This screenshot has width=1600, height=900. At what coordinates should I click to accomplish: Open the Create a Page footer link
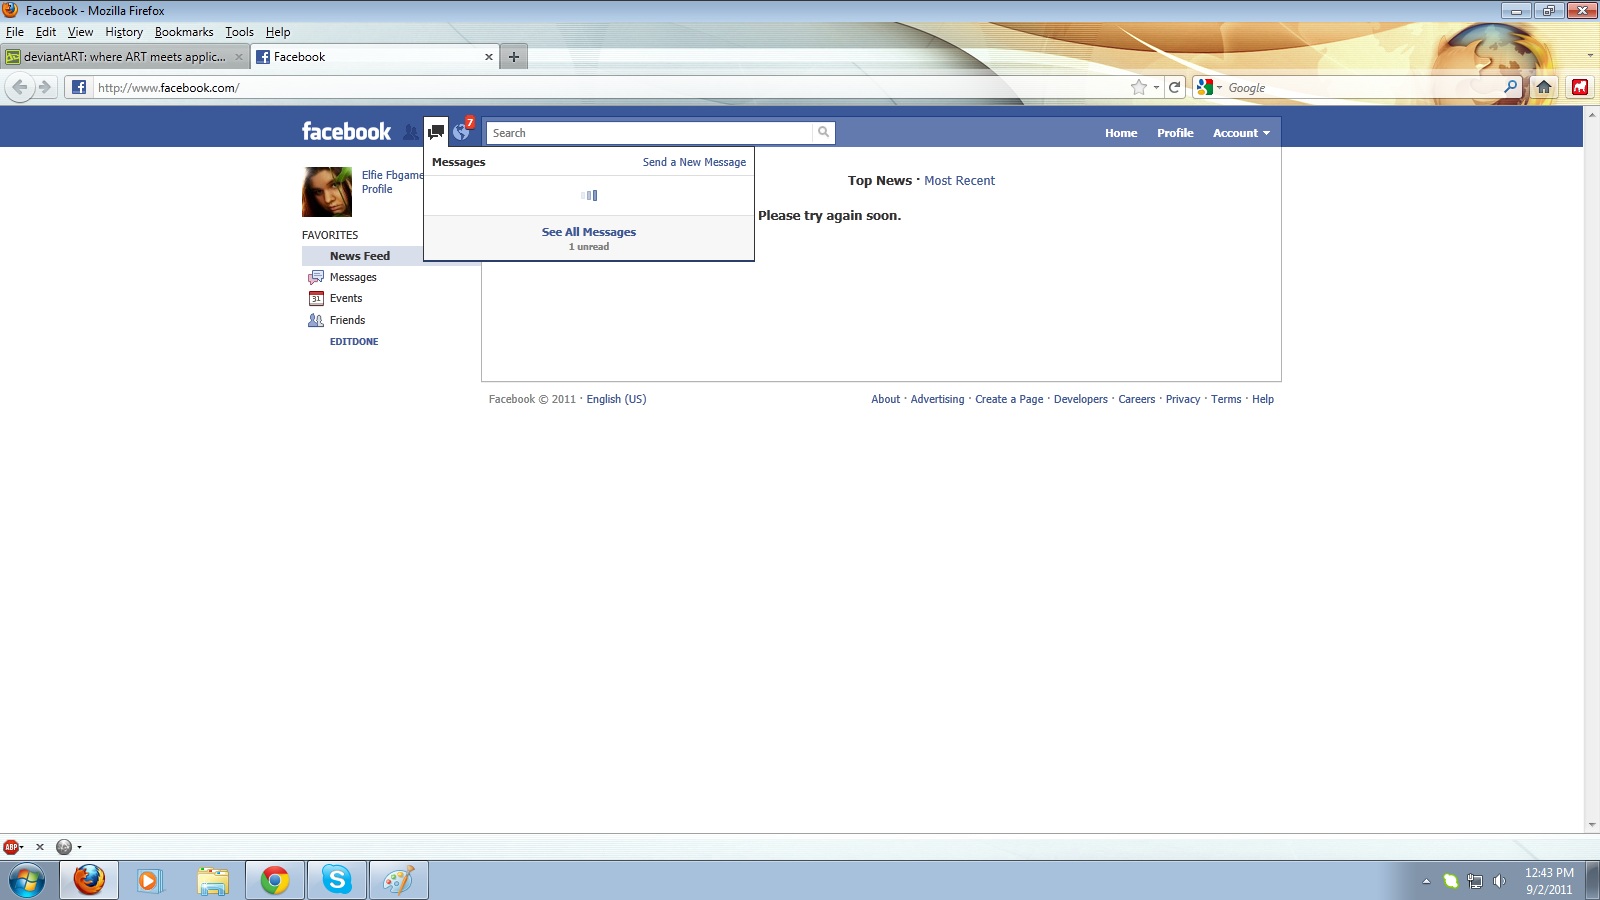click(1009, 399)
